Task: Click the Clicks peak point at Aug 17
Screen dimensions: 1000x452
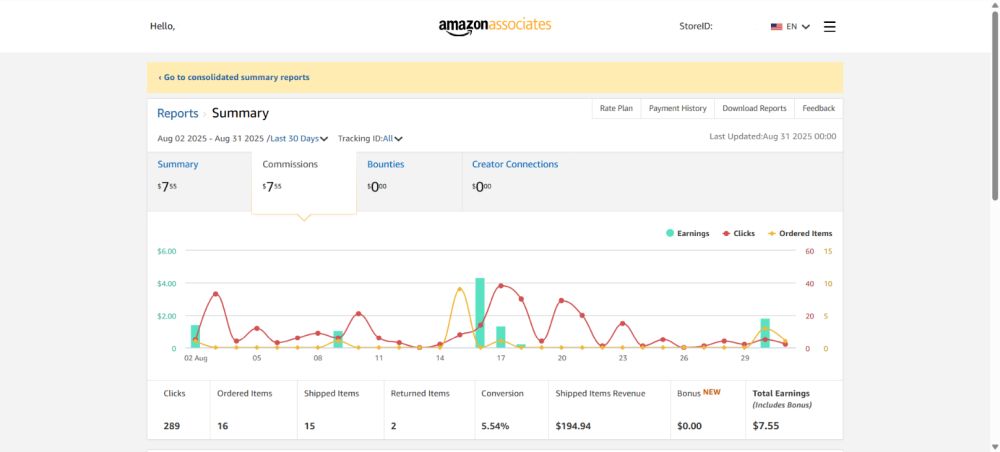Action: click(501, 286)
